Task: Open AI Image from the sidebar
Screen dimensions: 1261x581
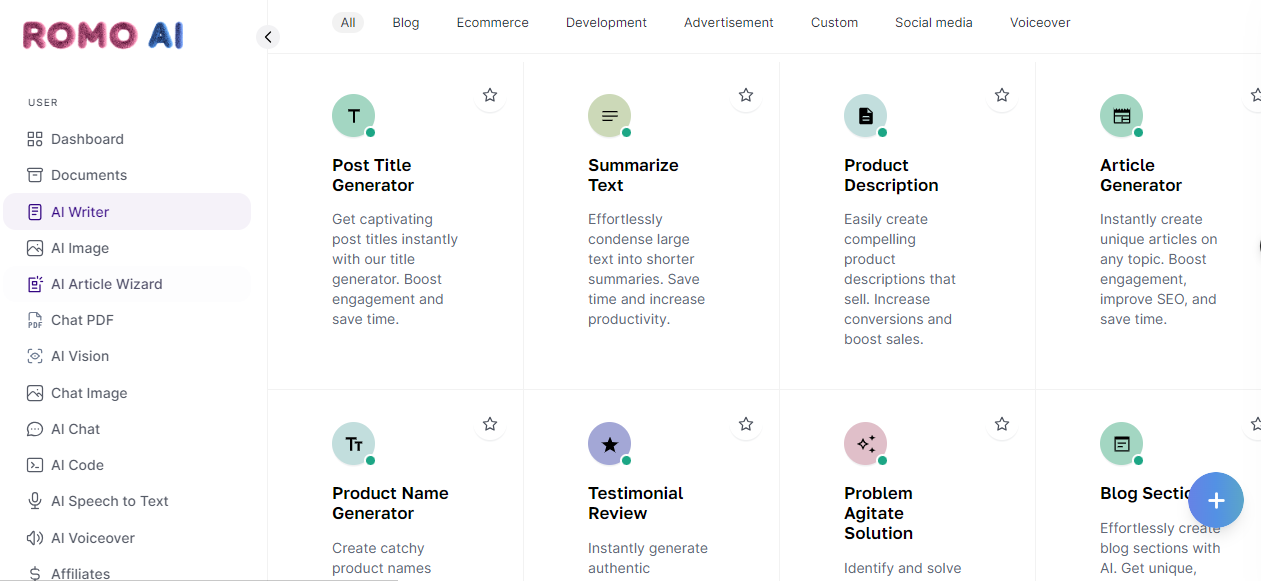Action: click(x=80, y=248)
